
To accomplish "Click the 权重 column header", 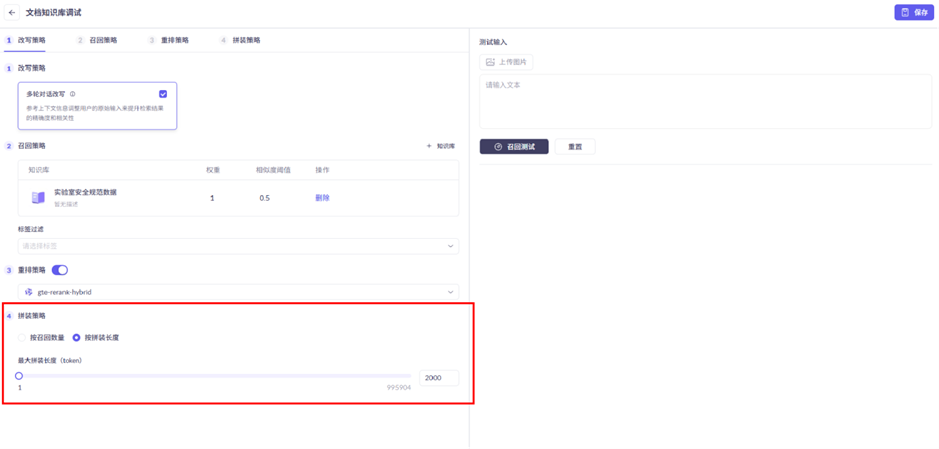I will (213, 170).
